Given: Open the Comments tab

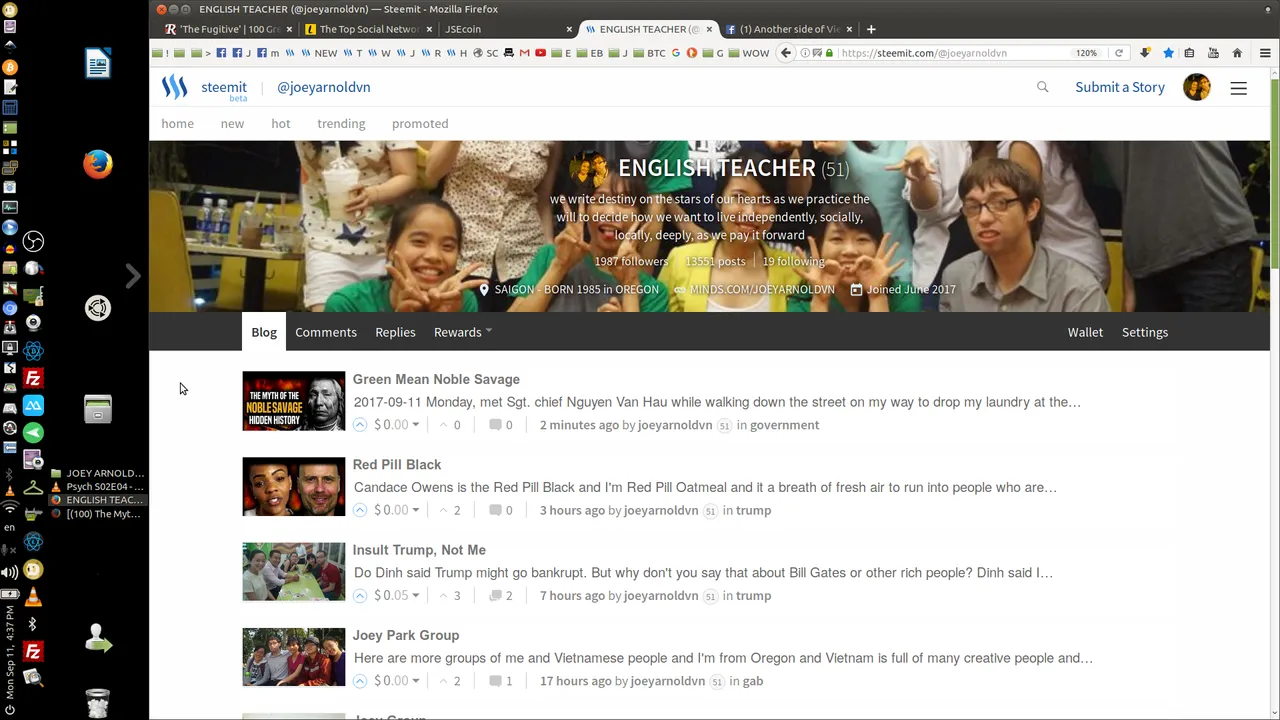Looking at the screenshot, I should pyautogui.click(x=326, y=332).
